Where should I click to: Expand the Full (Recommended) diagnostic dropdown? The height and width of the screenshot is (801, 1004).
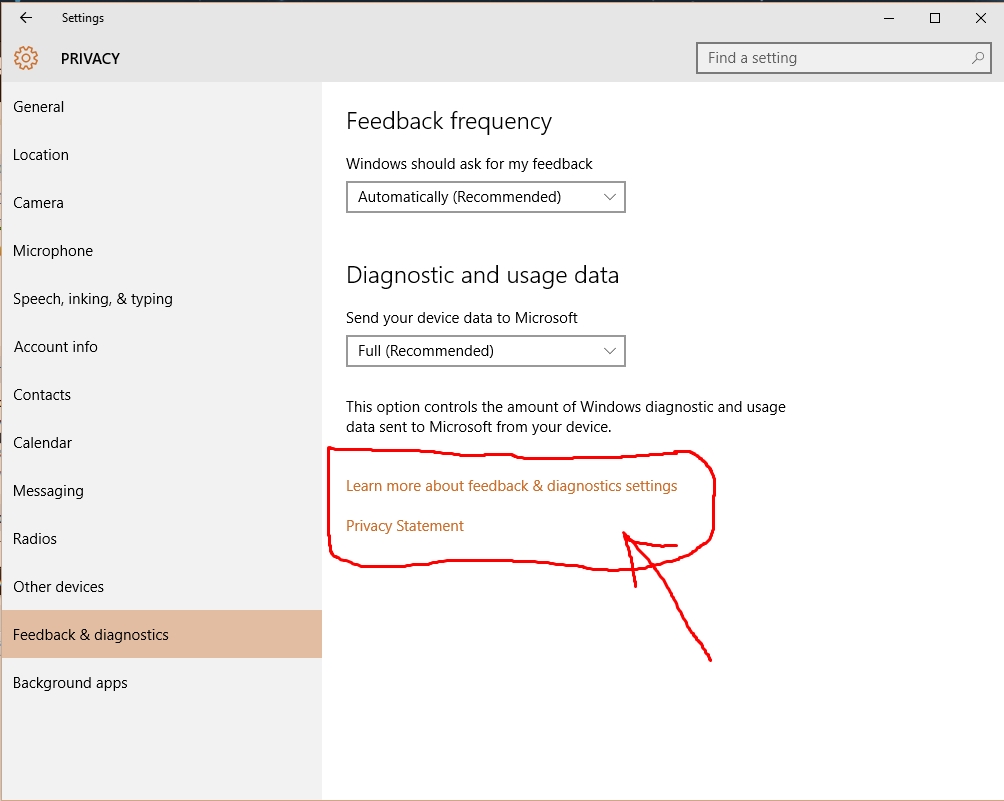tap(485, 351)
